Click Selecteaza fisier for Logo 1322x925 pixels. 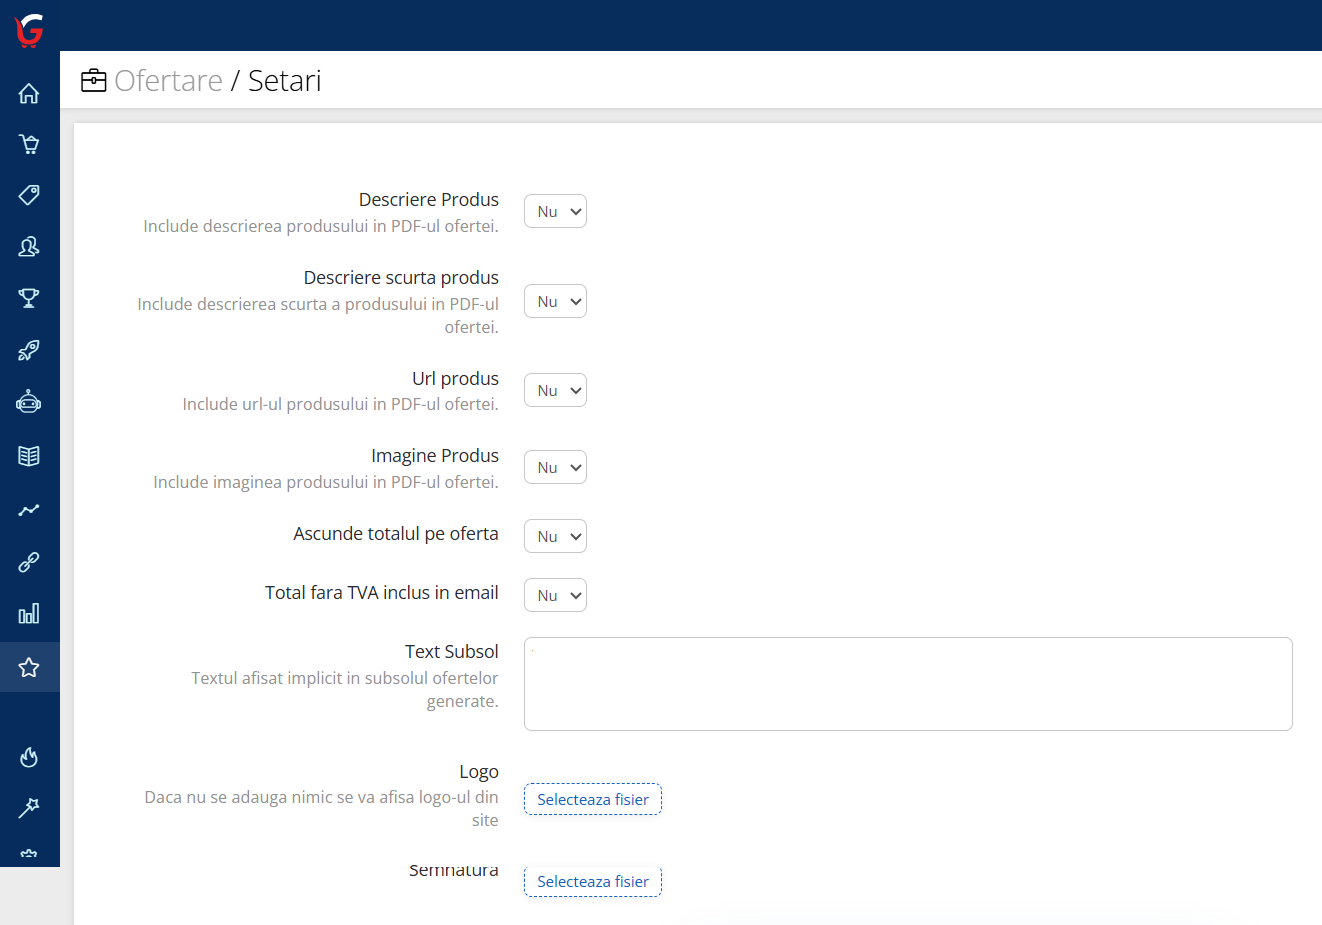coord(593,799)
